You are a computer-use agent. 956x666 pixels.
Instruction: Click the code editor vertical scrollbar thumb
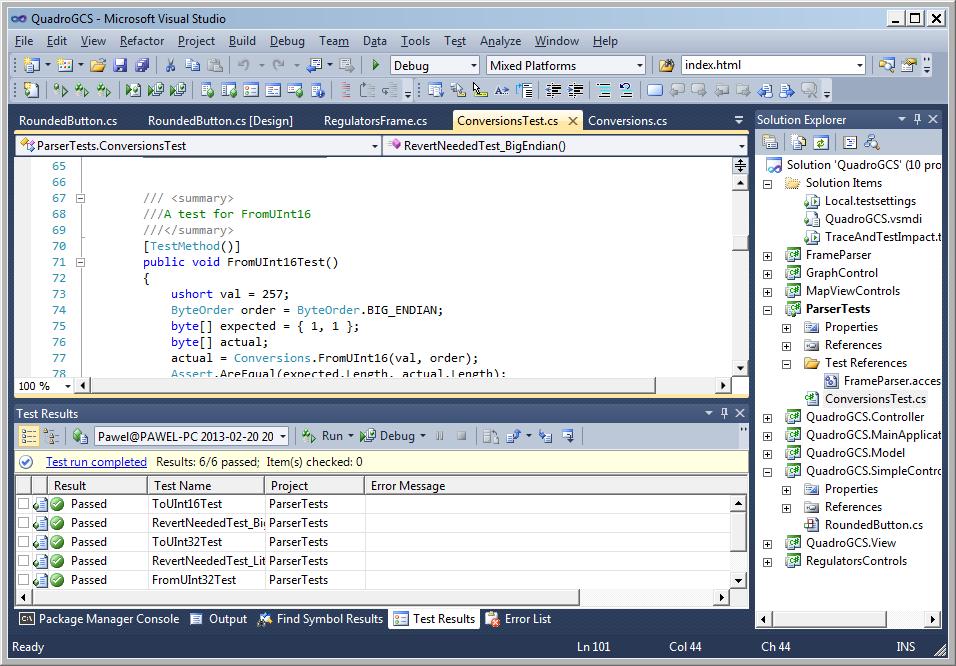point(740,242)
